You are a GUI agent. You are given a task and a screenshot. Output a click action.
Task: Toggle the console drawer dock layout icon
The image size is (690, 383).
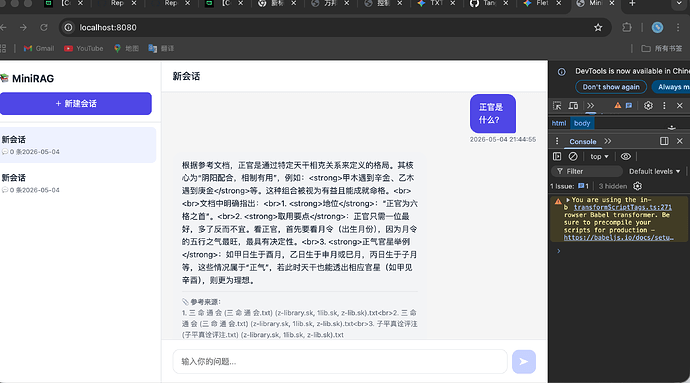pyautogui.click(x=664, y=141)
